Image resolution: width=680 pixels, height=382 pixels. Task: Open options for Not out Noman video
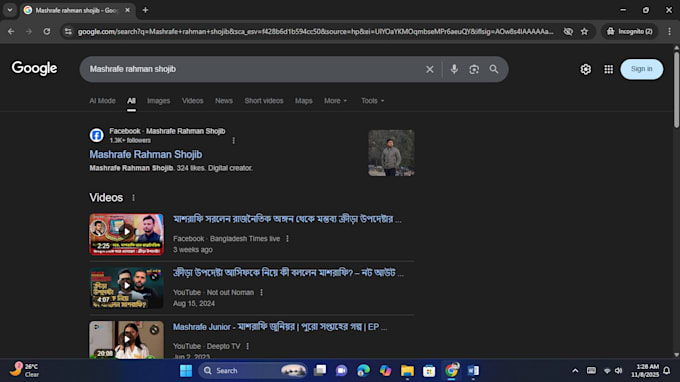pos(262,292)
